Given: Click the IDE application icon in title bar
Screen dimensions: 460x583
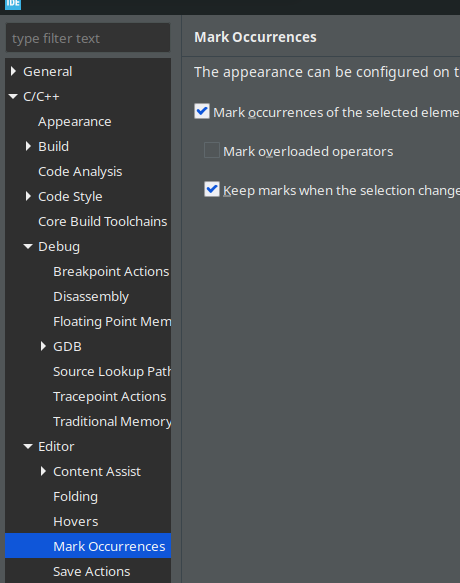Looking at the screenshot, I should click(13, 4).
